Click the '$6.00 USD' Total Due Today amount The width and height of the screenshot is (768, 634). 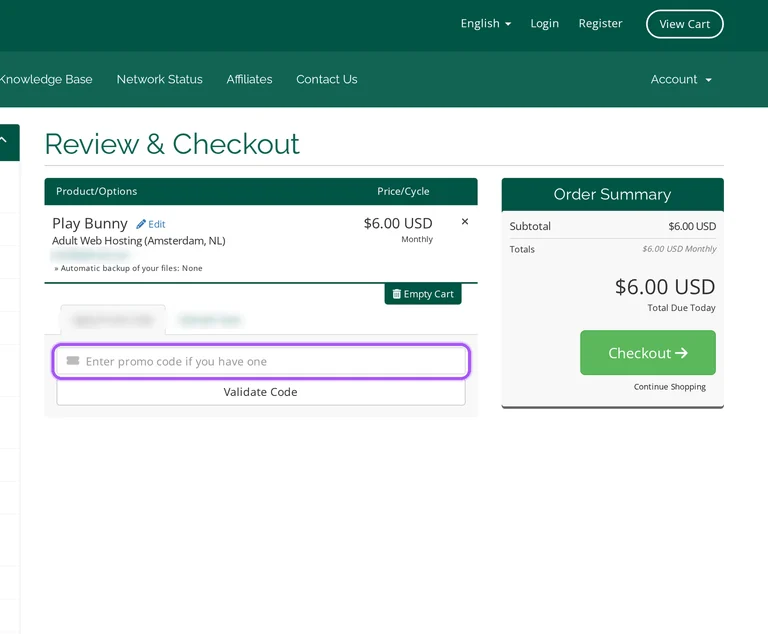665,287
